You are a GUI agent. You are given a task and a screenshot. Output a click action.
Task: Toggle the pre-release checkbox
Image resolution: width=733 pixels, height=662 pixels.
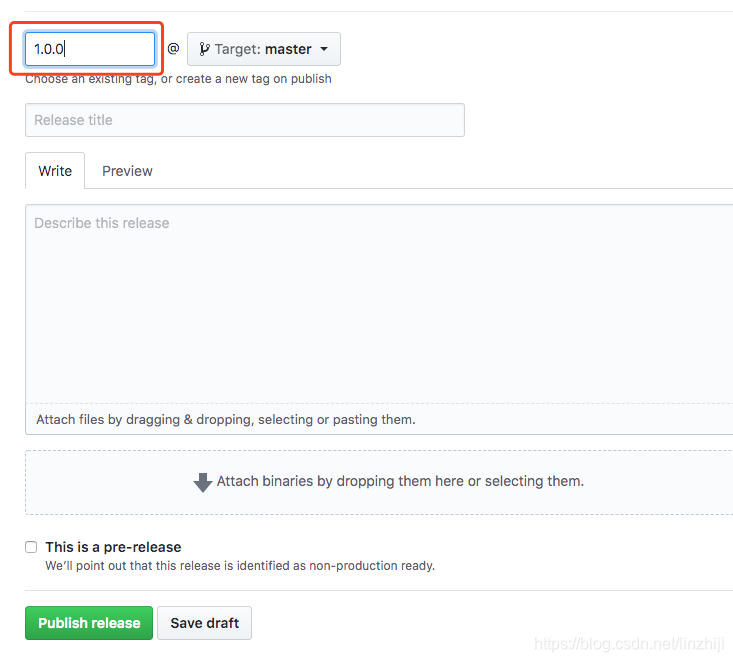coord(31,547)
